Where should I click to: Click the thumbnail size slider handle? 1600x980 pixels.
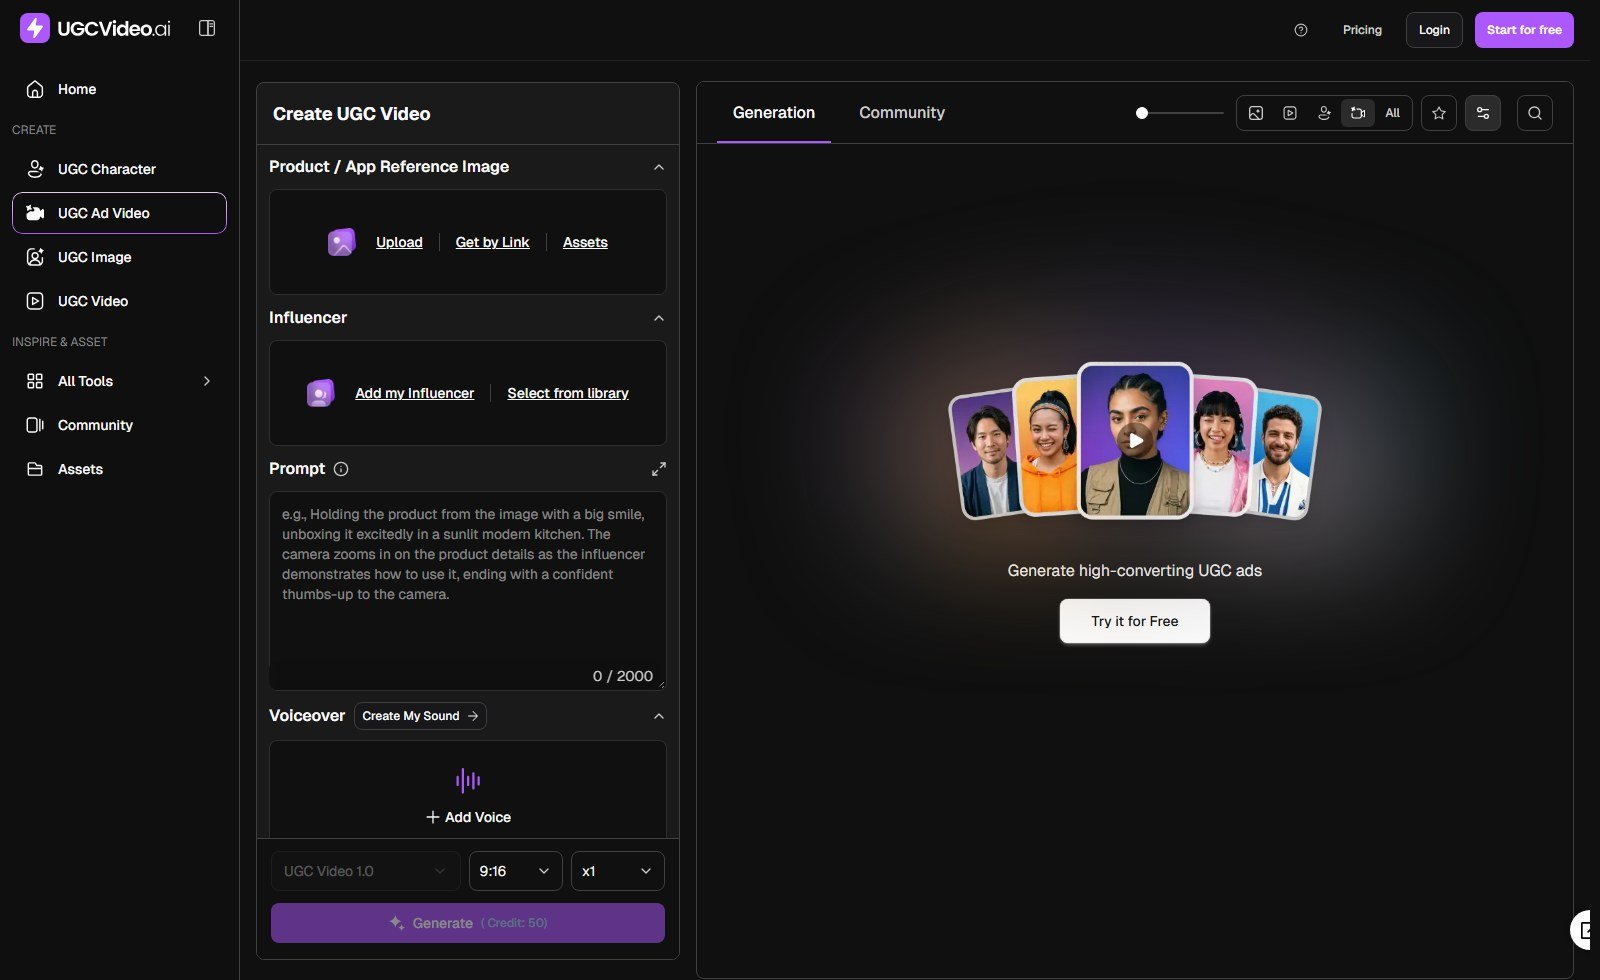coord(1142,113)
